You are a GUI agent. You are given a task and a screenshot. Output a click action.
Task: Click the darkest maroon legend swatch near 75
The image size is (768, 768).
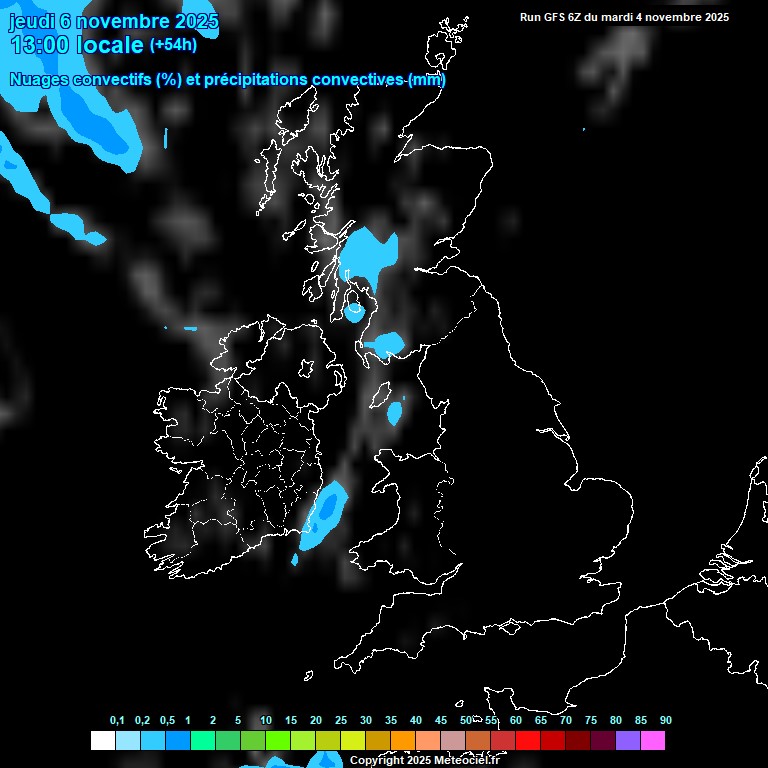click(603, 741)
